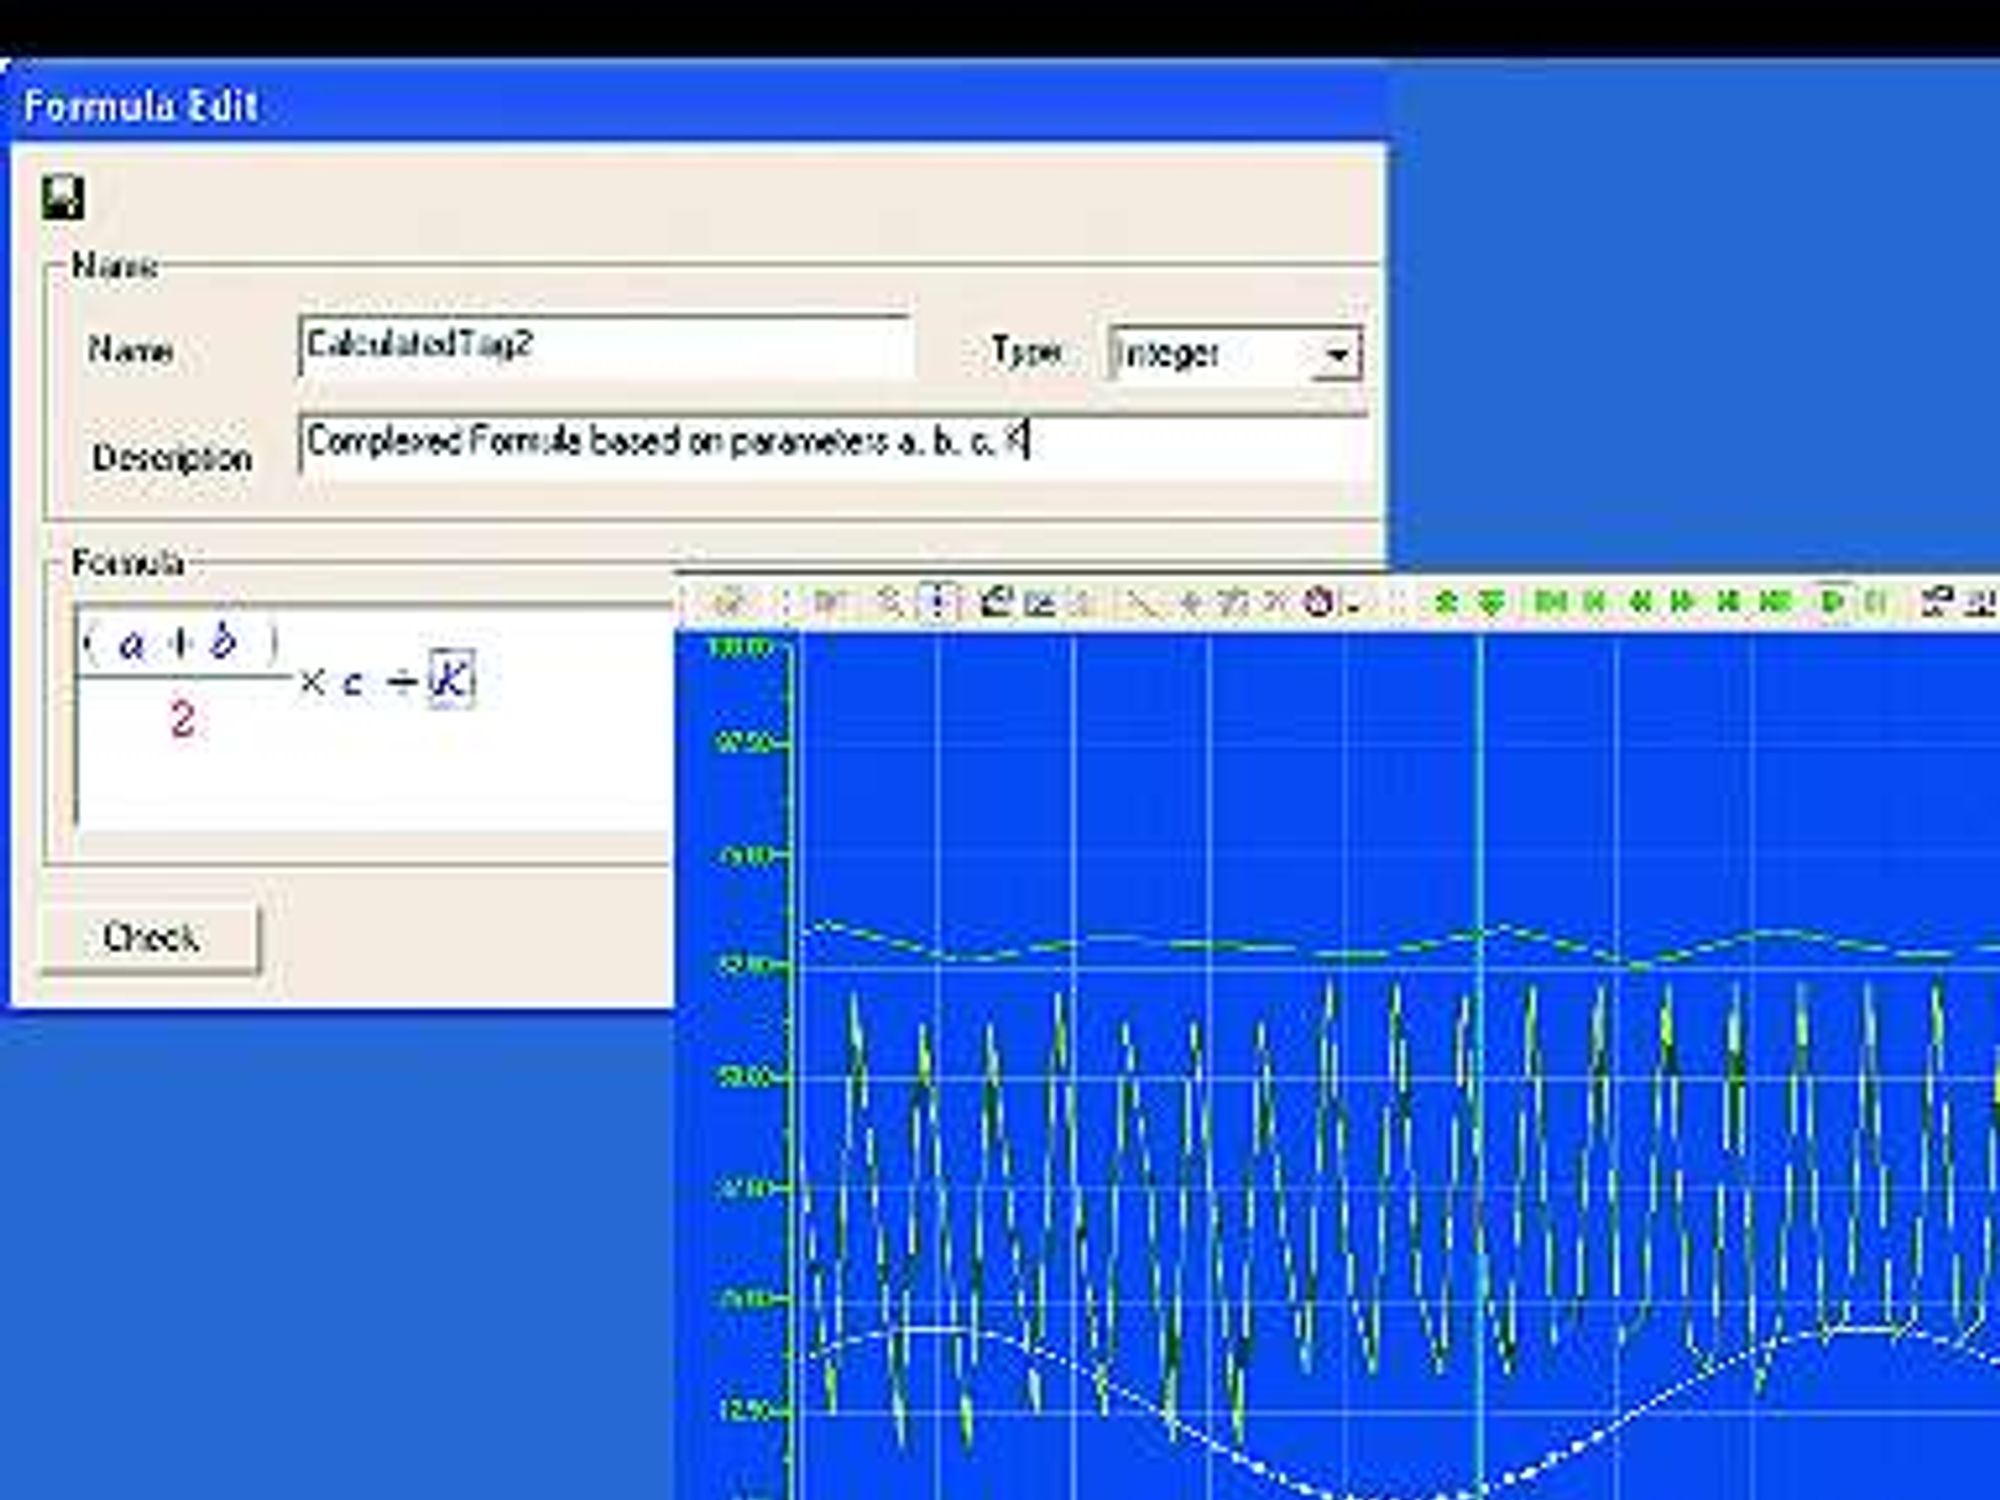Viewport: 2000px width, 1500px height.
Task: Click the green skip-to-start navigation icon
Action: [x=1551, y=602]
